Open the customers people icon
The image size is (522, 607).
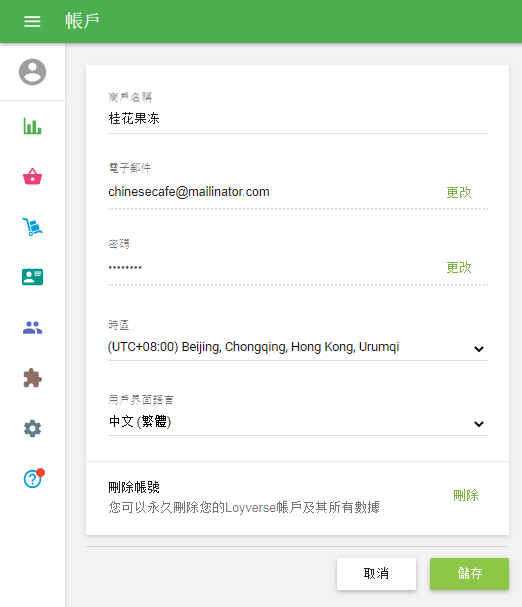[33, 328]
